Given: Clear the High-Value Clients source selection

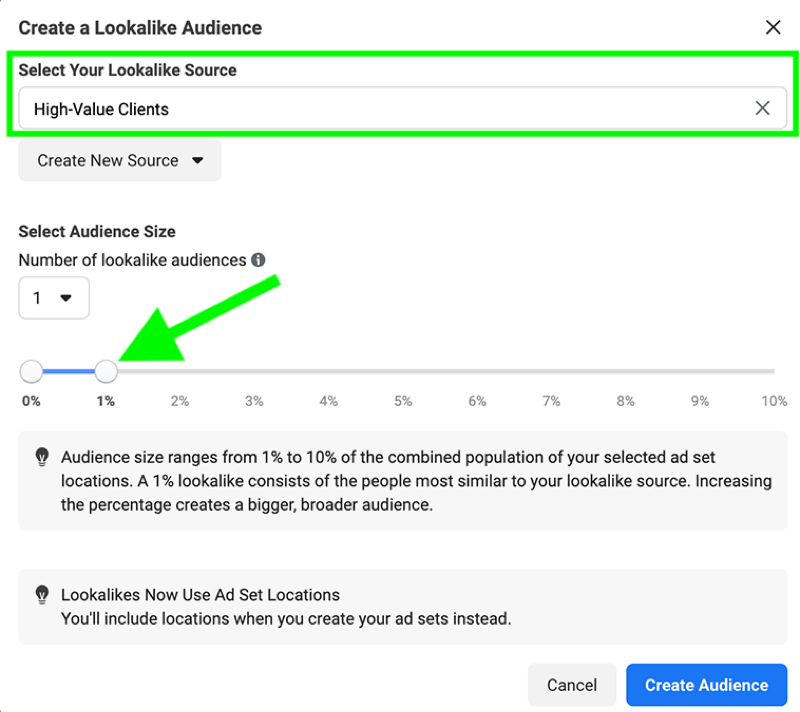Looking at the screenshot, I should 762,108.
